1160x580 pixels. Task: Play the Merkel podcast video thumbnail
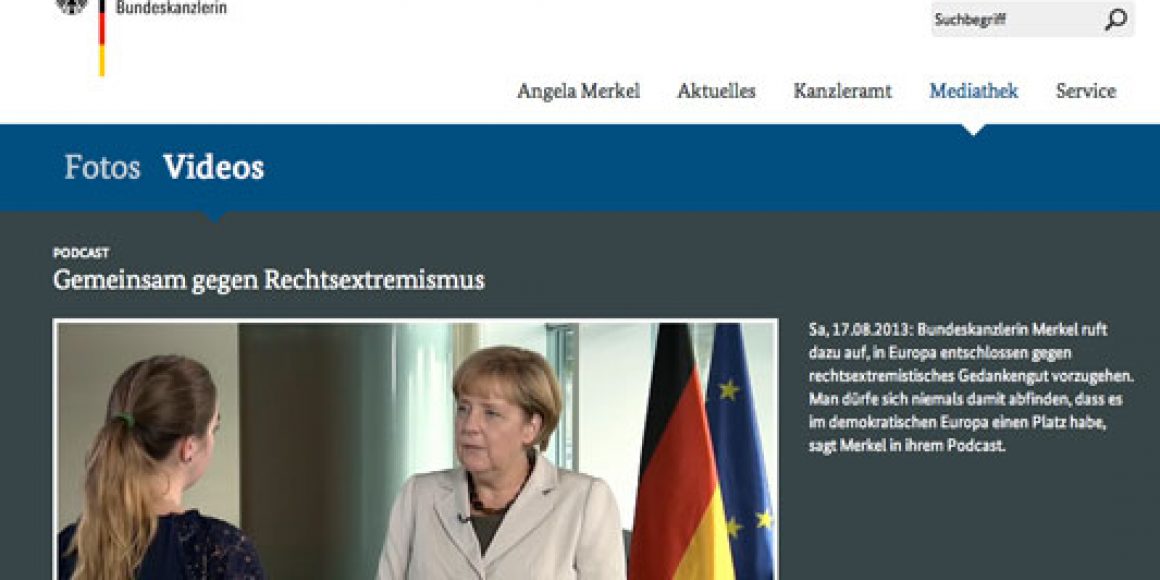click(416, 450)
